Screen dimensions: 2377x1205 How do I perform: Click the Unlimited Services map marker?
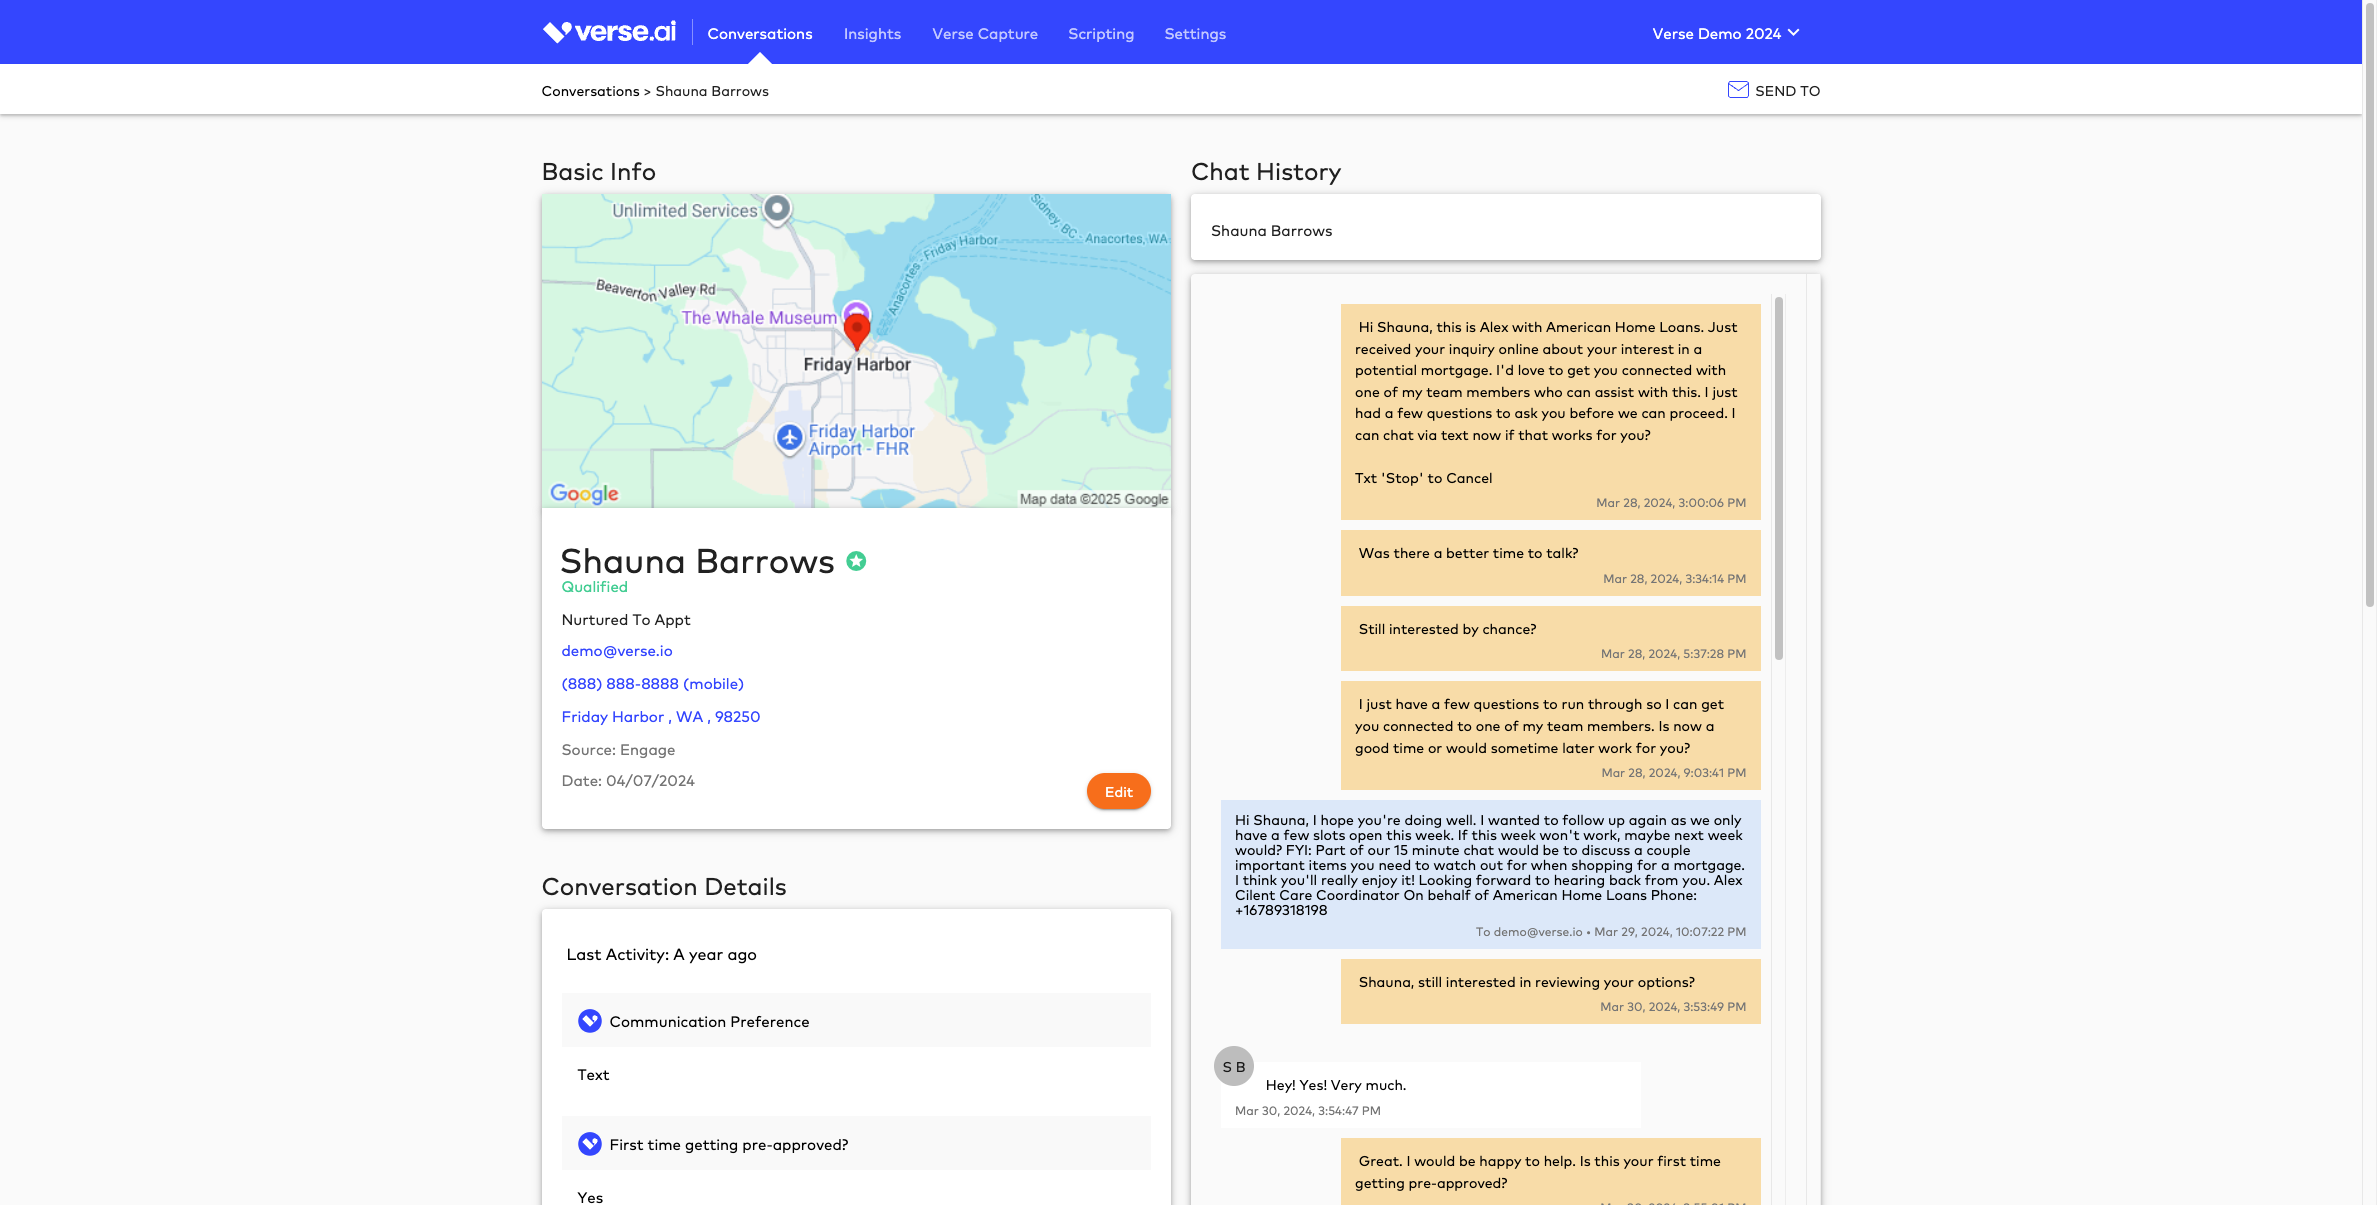click(x=777, y=209)
